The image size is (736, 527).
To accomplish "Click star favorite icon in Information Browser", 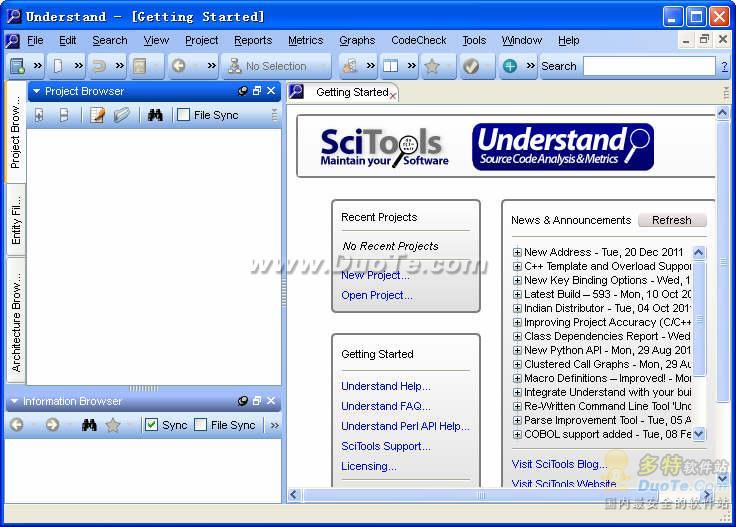I will pyautogui.click(x=113, y=425).
